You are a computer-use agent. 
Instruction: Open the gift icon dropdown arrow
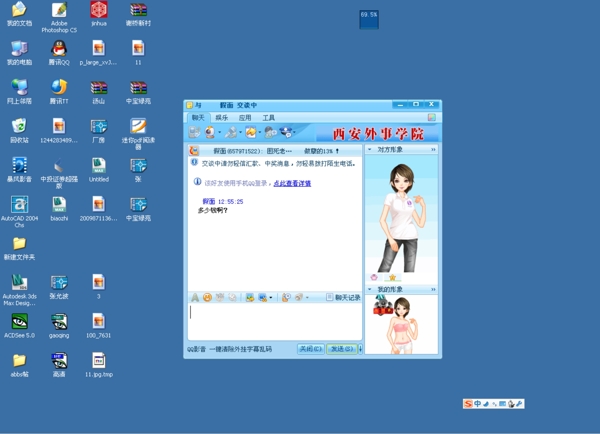[307, 298]
